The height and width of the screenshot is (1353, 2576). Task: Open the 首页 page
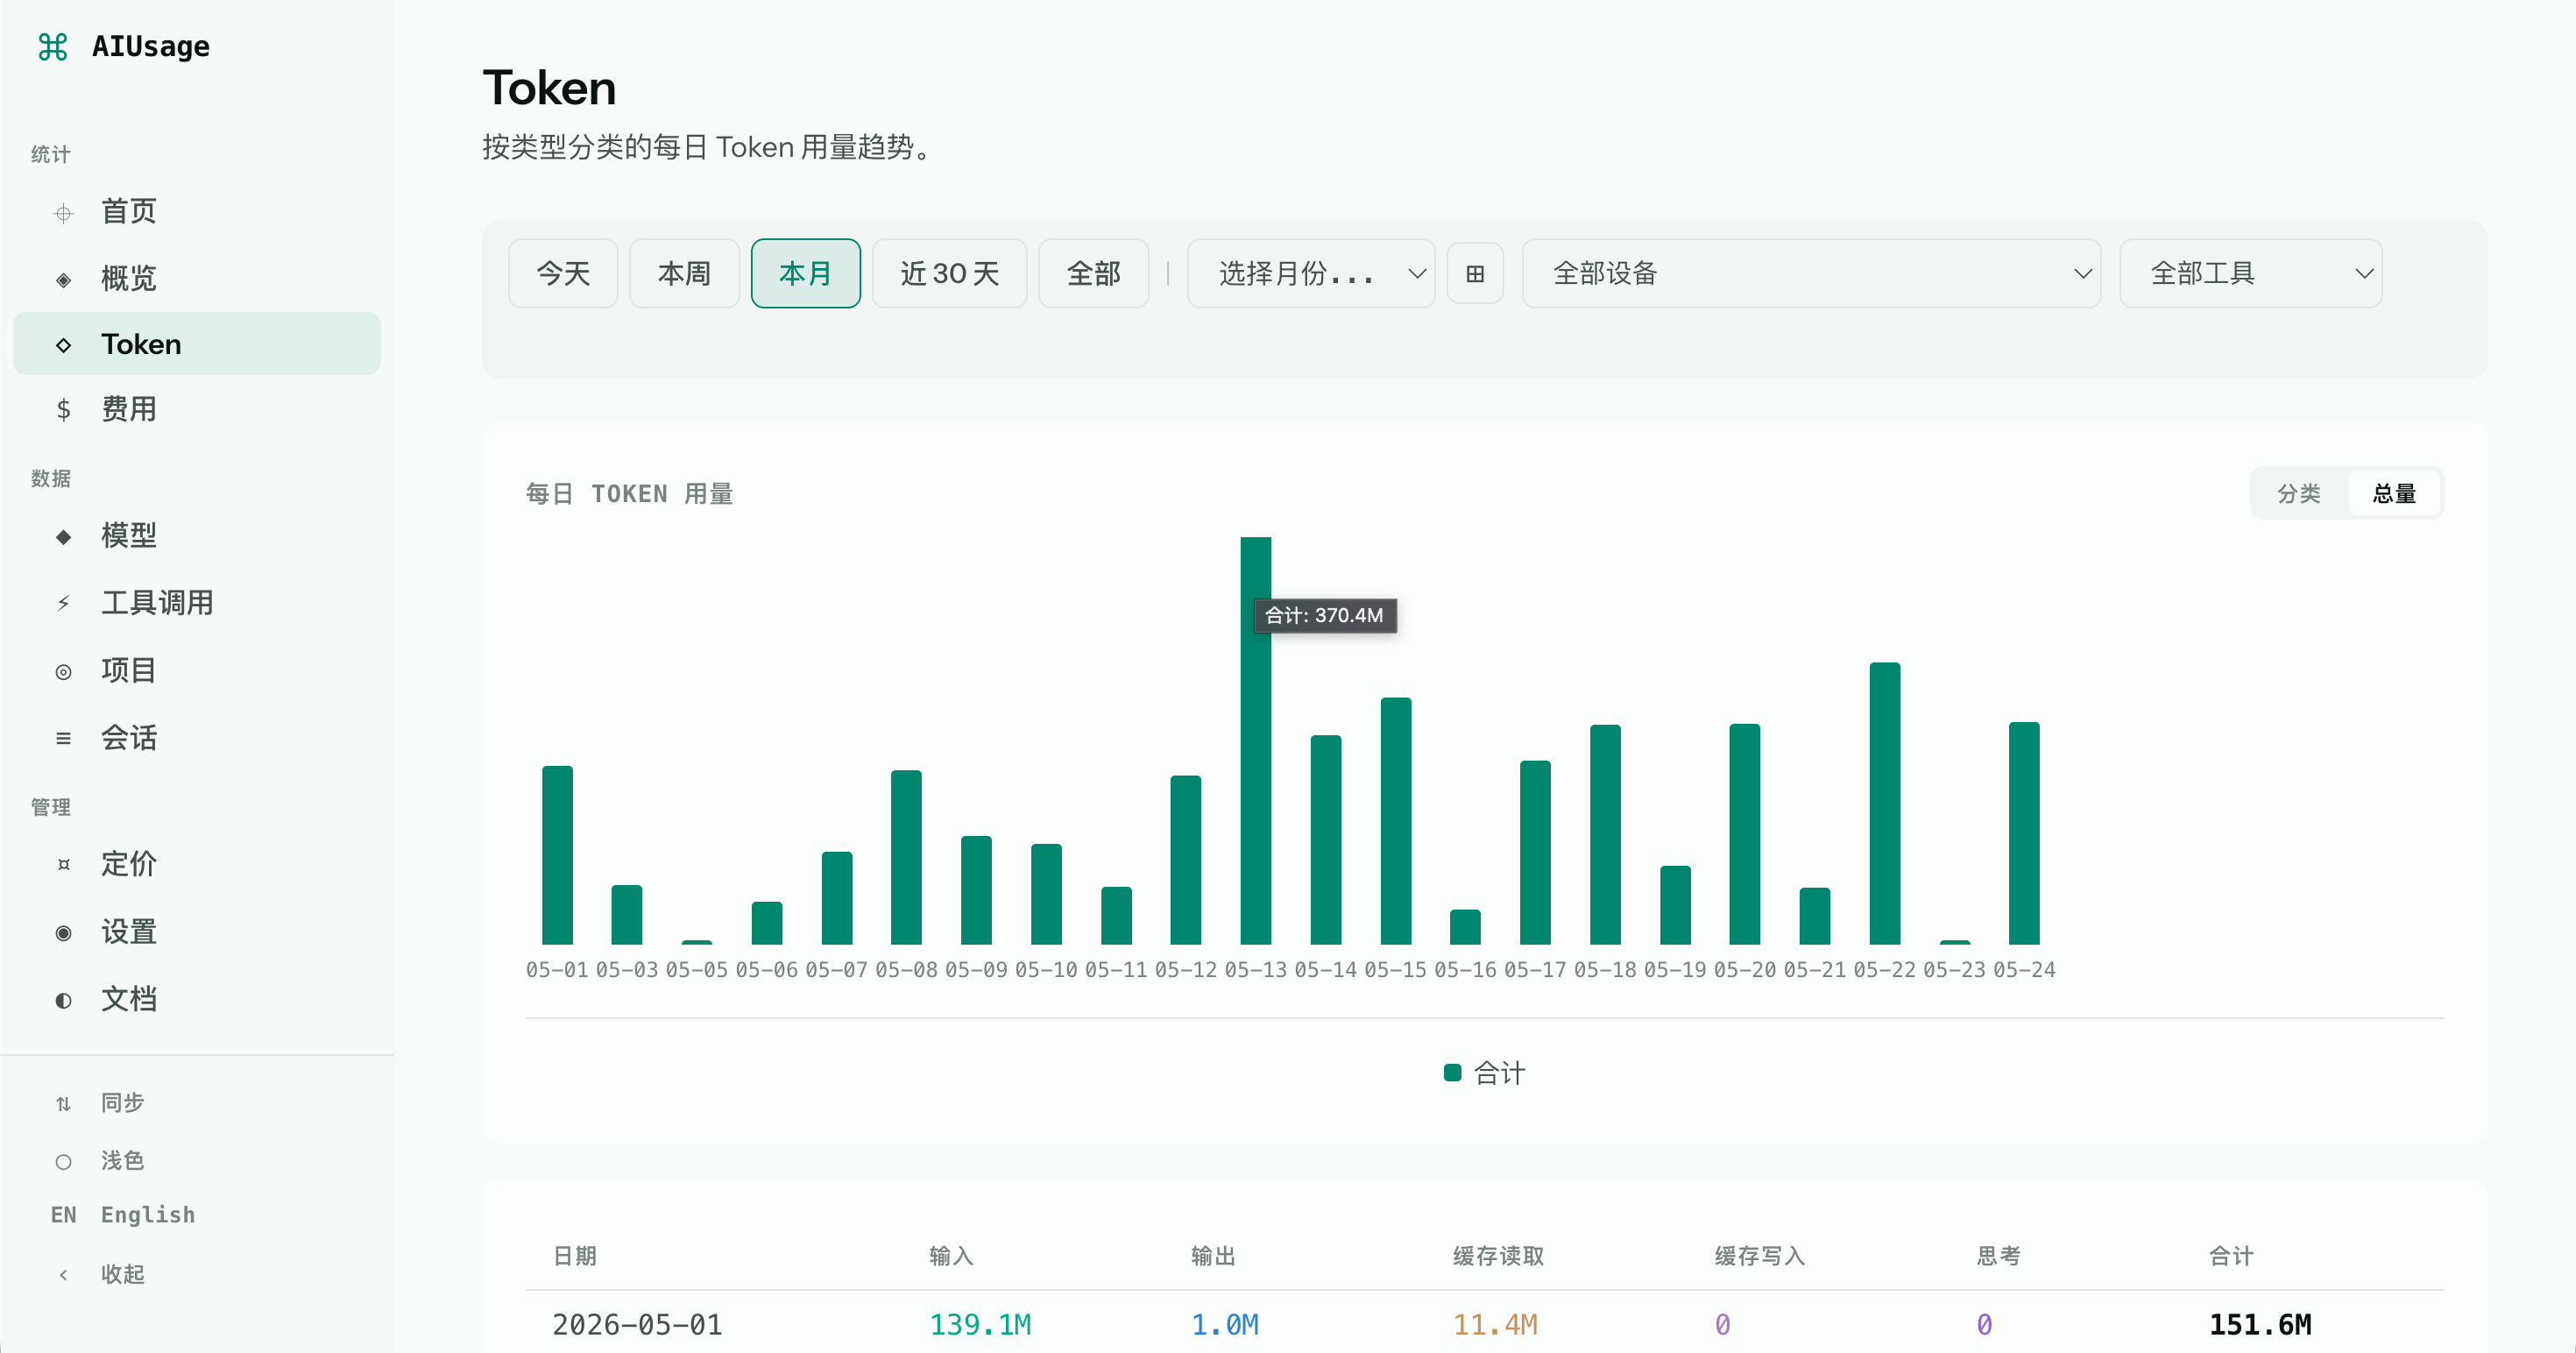(197, 212)
